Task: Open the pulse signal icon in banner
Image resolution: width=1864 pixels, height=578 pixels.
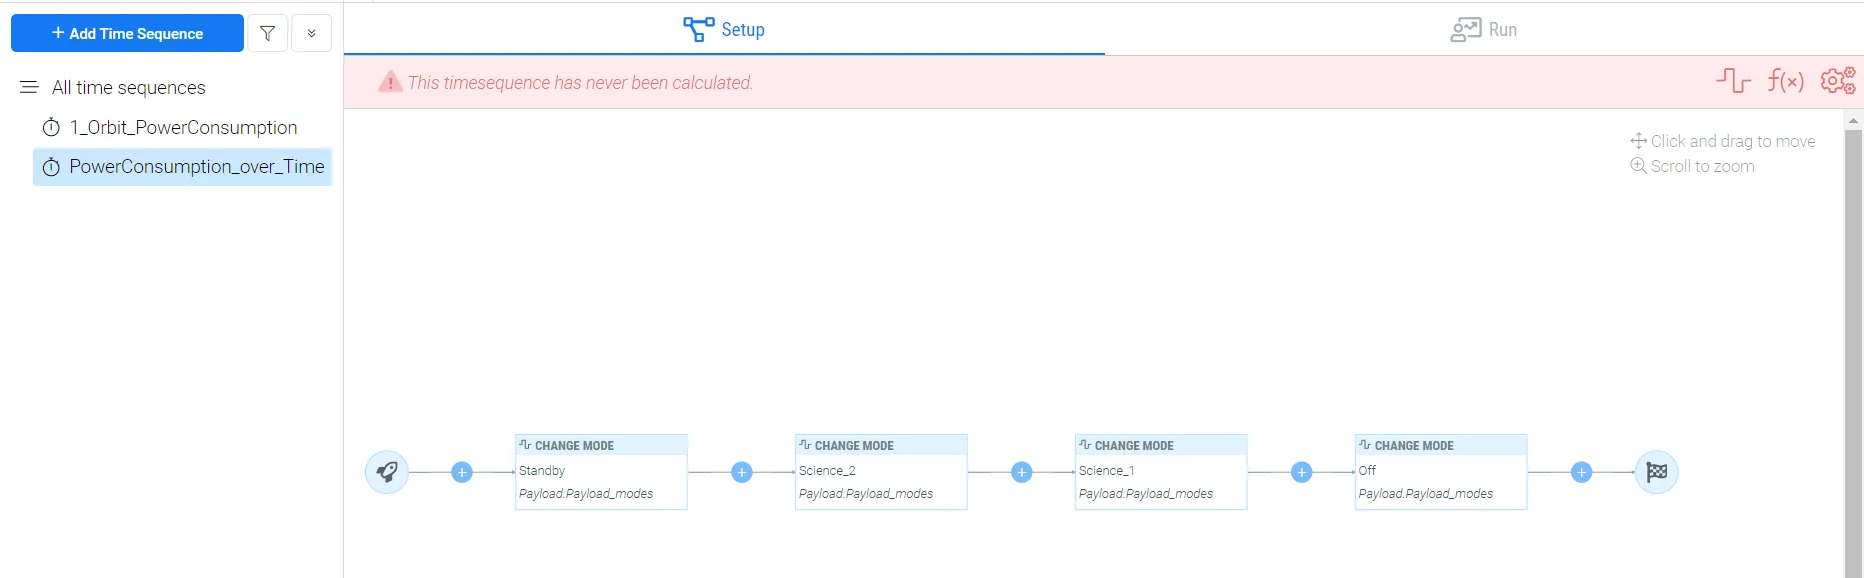Action: point(1733,80)
